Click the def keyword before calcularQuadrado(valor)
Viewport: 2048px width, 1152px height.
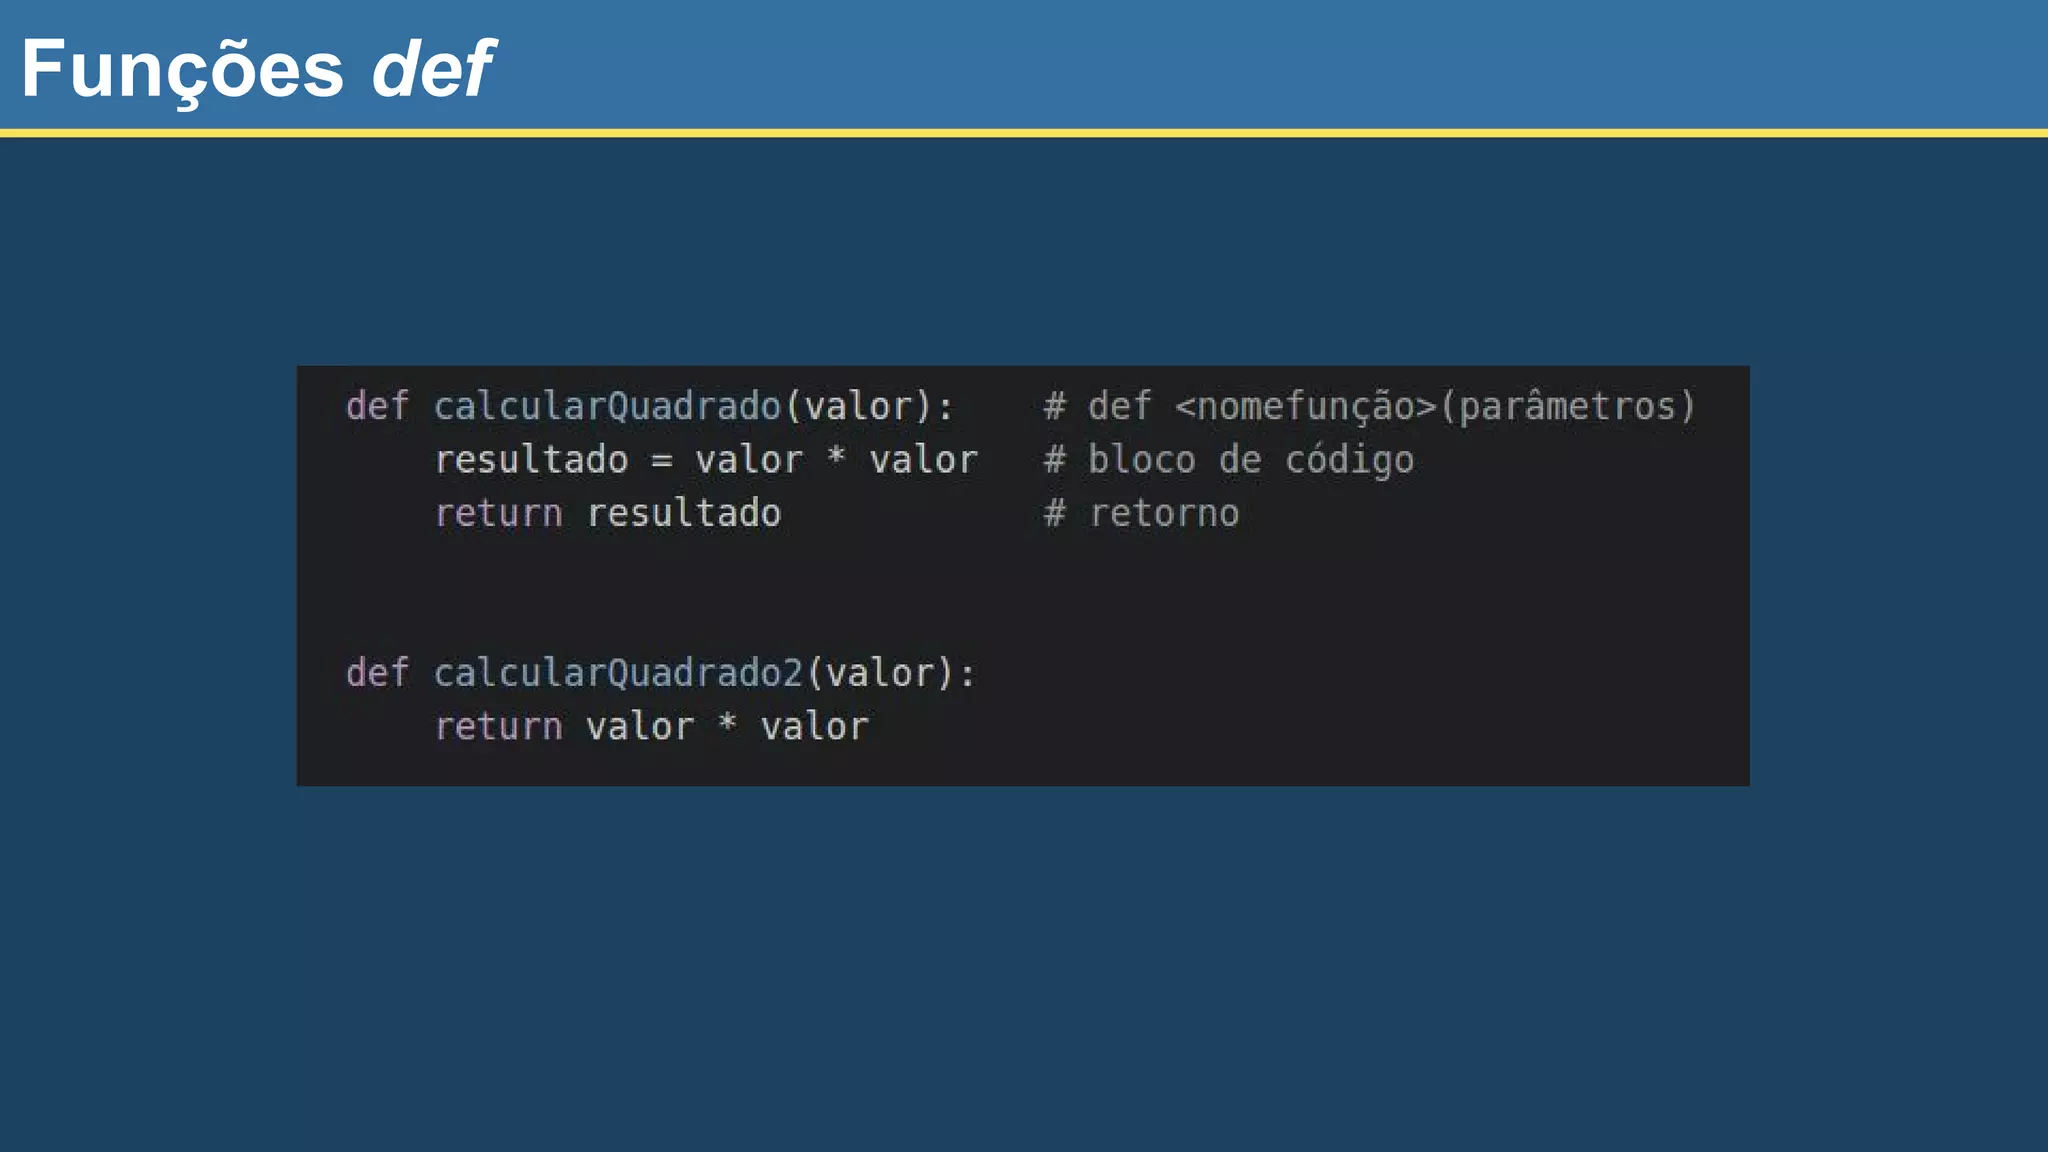click(x=377, y=406)
